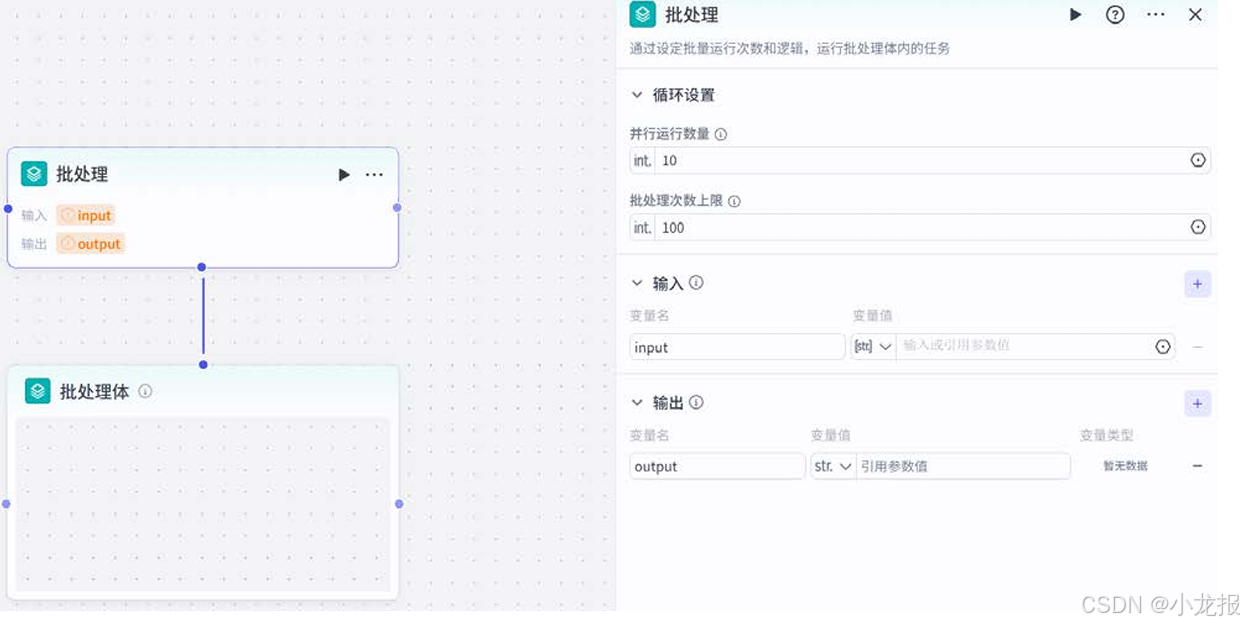Collapse the 循环设置 section
The width and height of the screenshot is (1244, 624).
[x=638, y=95]
